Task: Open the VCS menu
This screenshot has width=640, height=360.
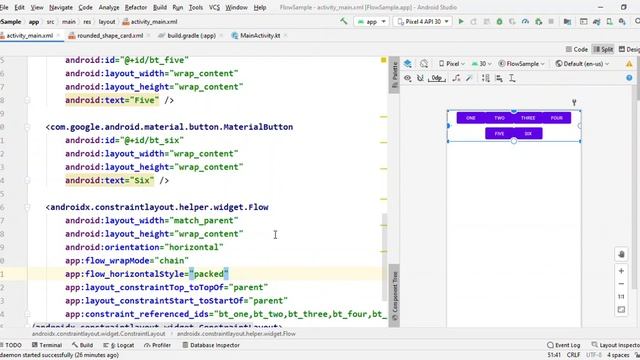Action: tap(214, 7)
